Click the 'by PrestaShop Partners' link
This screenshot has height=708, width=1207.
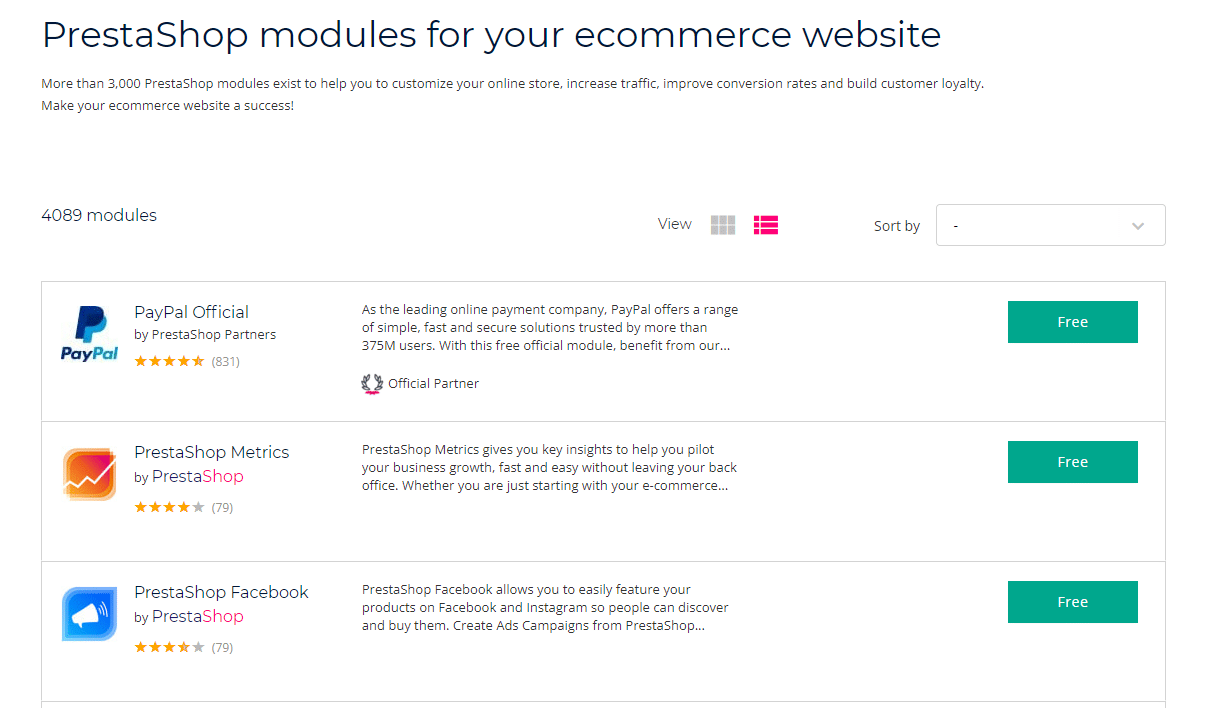point(204,334)
